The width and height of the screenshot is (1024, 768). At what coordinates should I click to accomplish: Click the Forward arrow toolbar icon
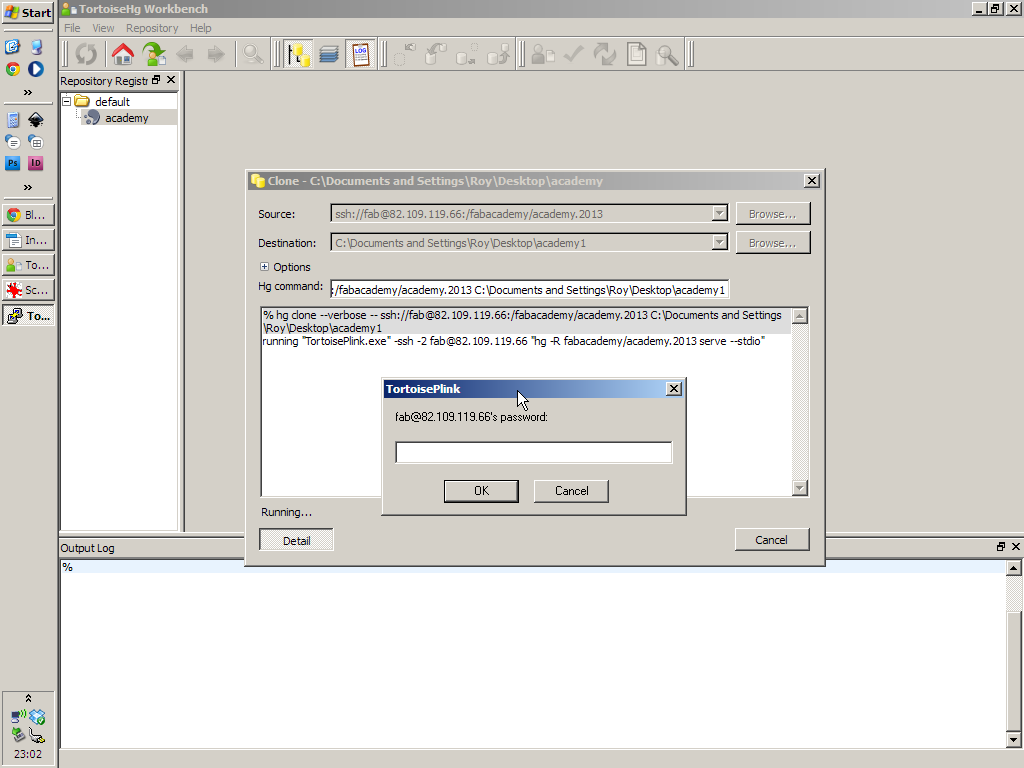pos(216,54)
